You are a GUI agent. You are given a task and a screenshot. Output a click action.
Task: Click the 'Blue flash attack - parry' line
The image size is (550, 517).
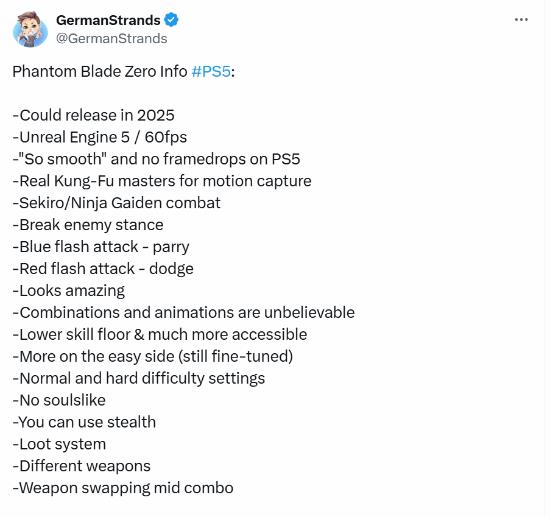click(x=101, y=247)
